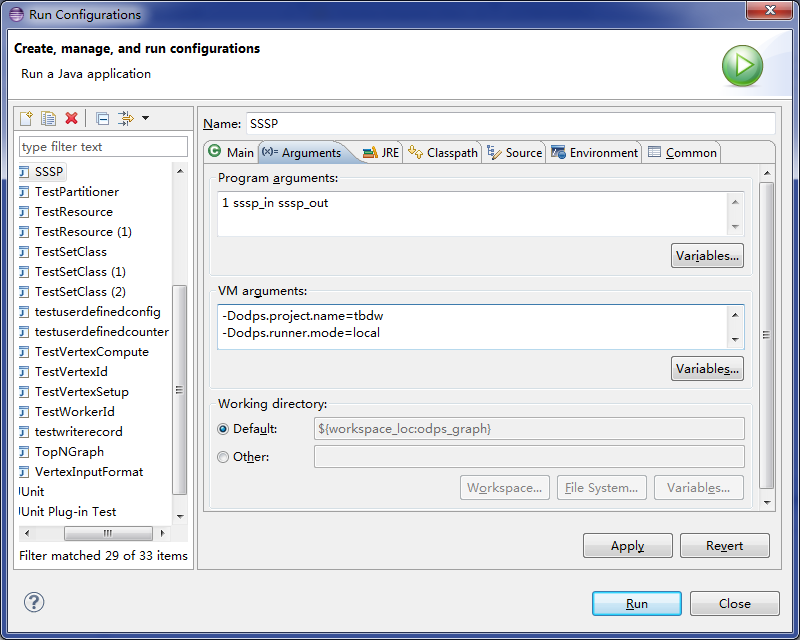Click the green Run arrow banner icon

(741, 65)
